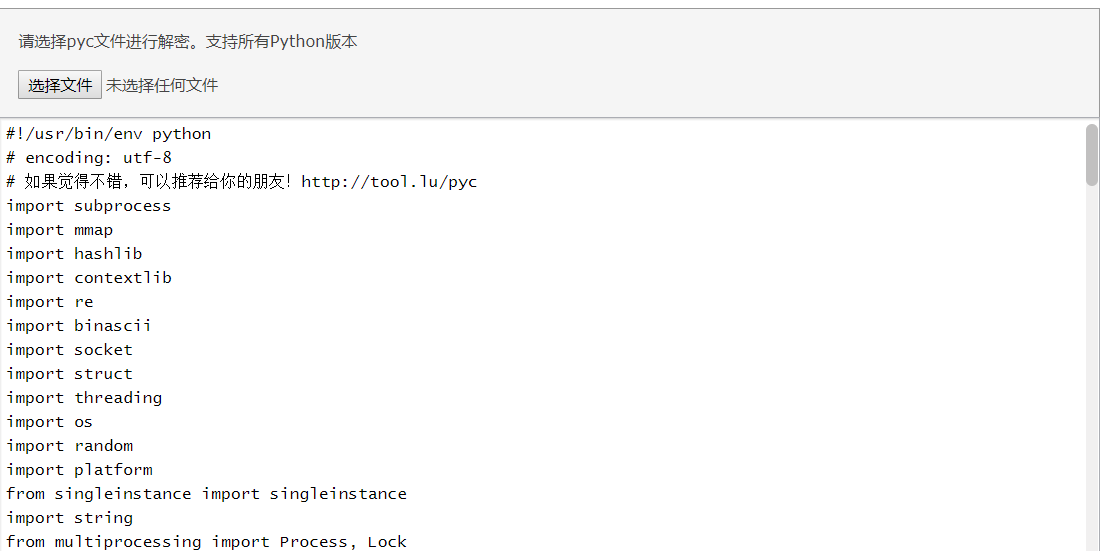Click the 'import hashlib' code line
Image resolution: width=1110 pixels, height=551 pixels.
pyautogui.click(x=74, y=254)
